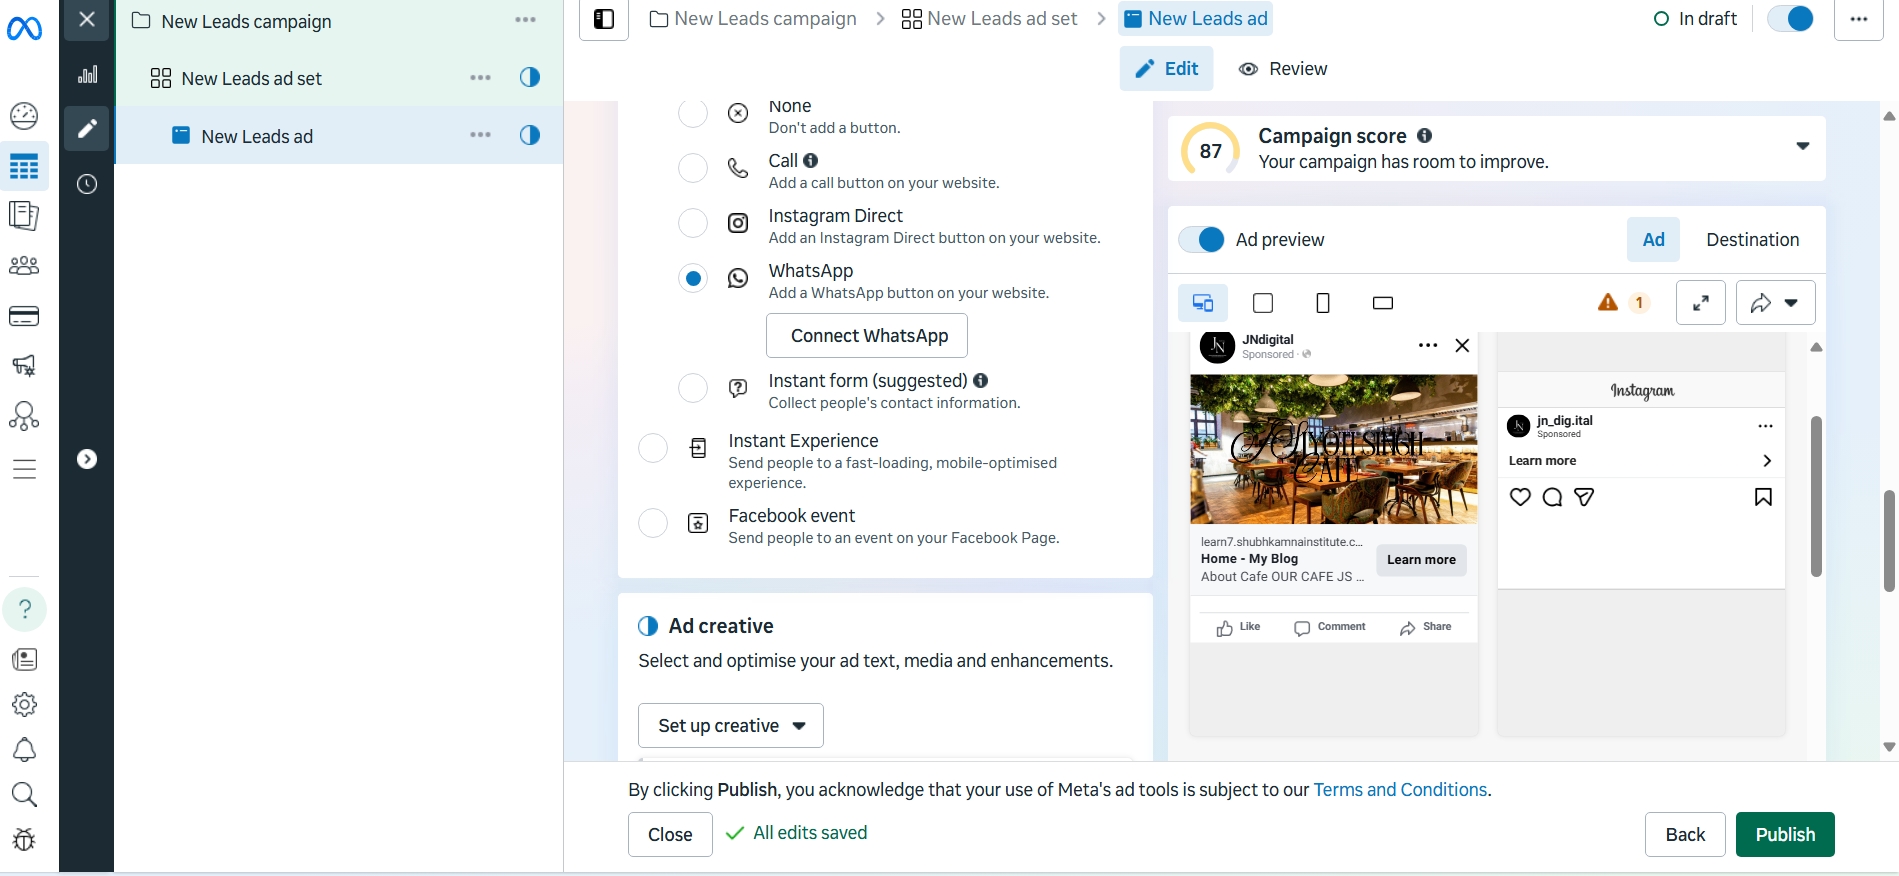
Task: Expand the ad preview to full screen
Action: click(x=1700, y=303)
